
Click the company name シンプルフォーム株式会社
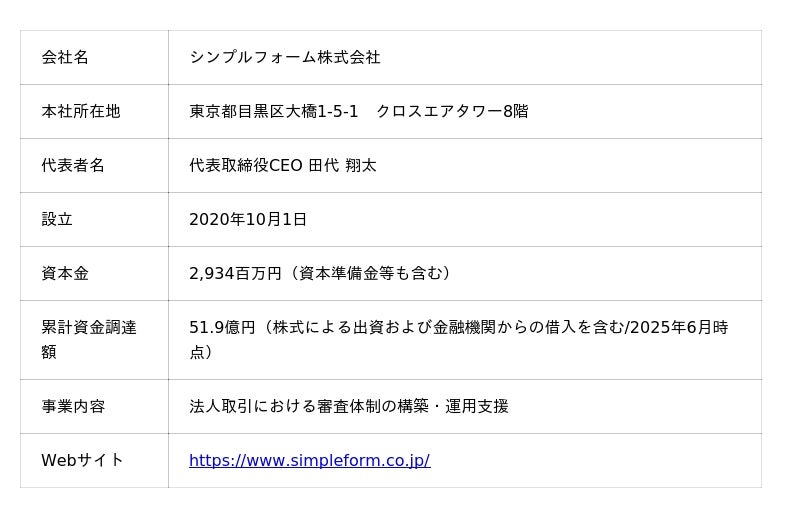285,58
